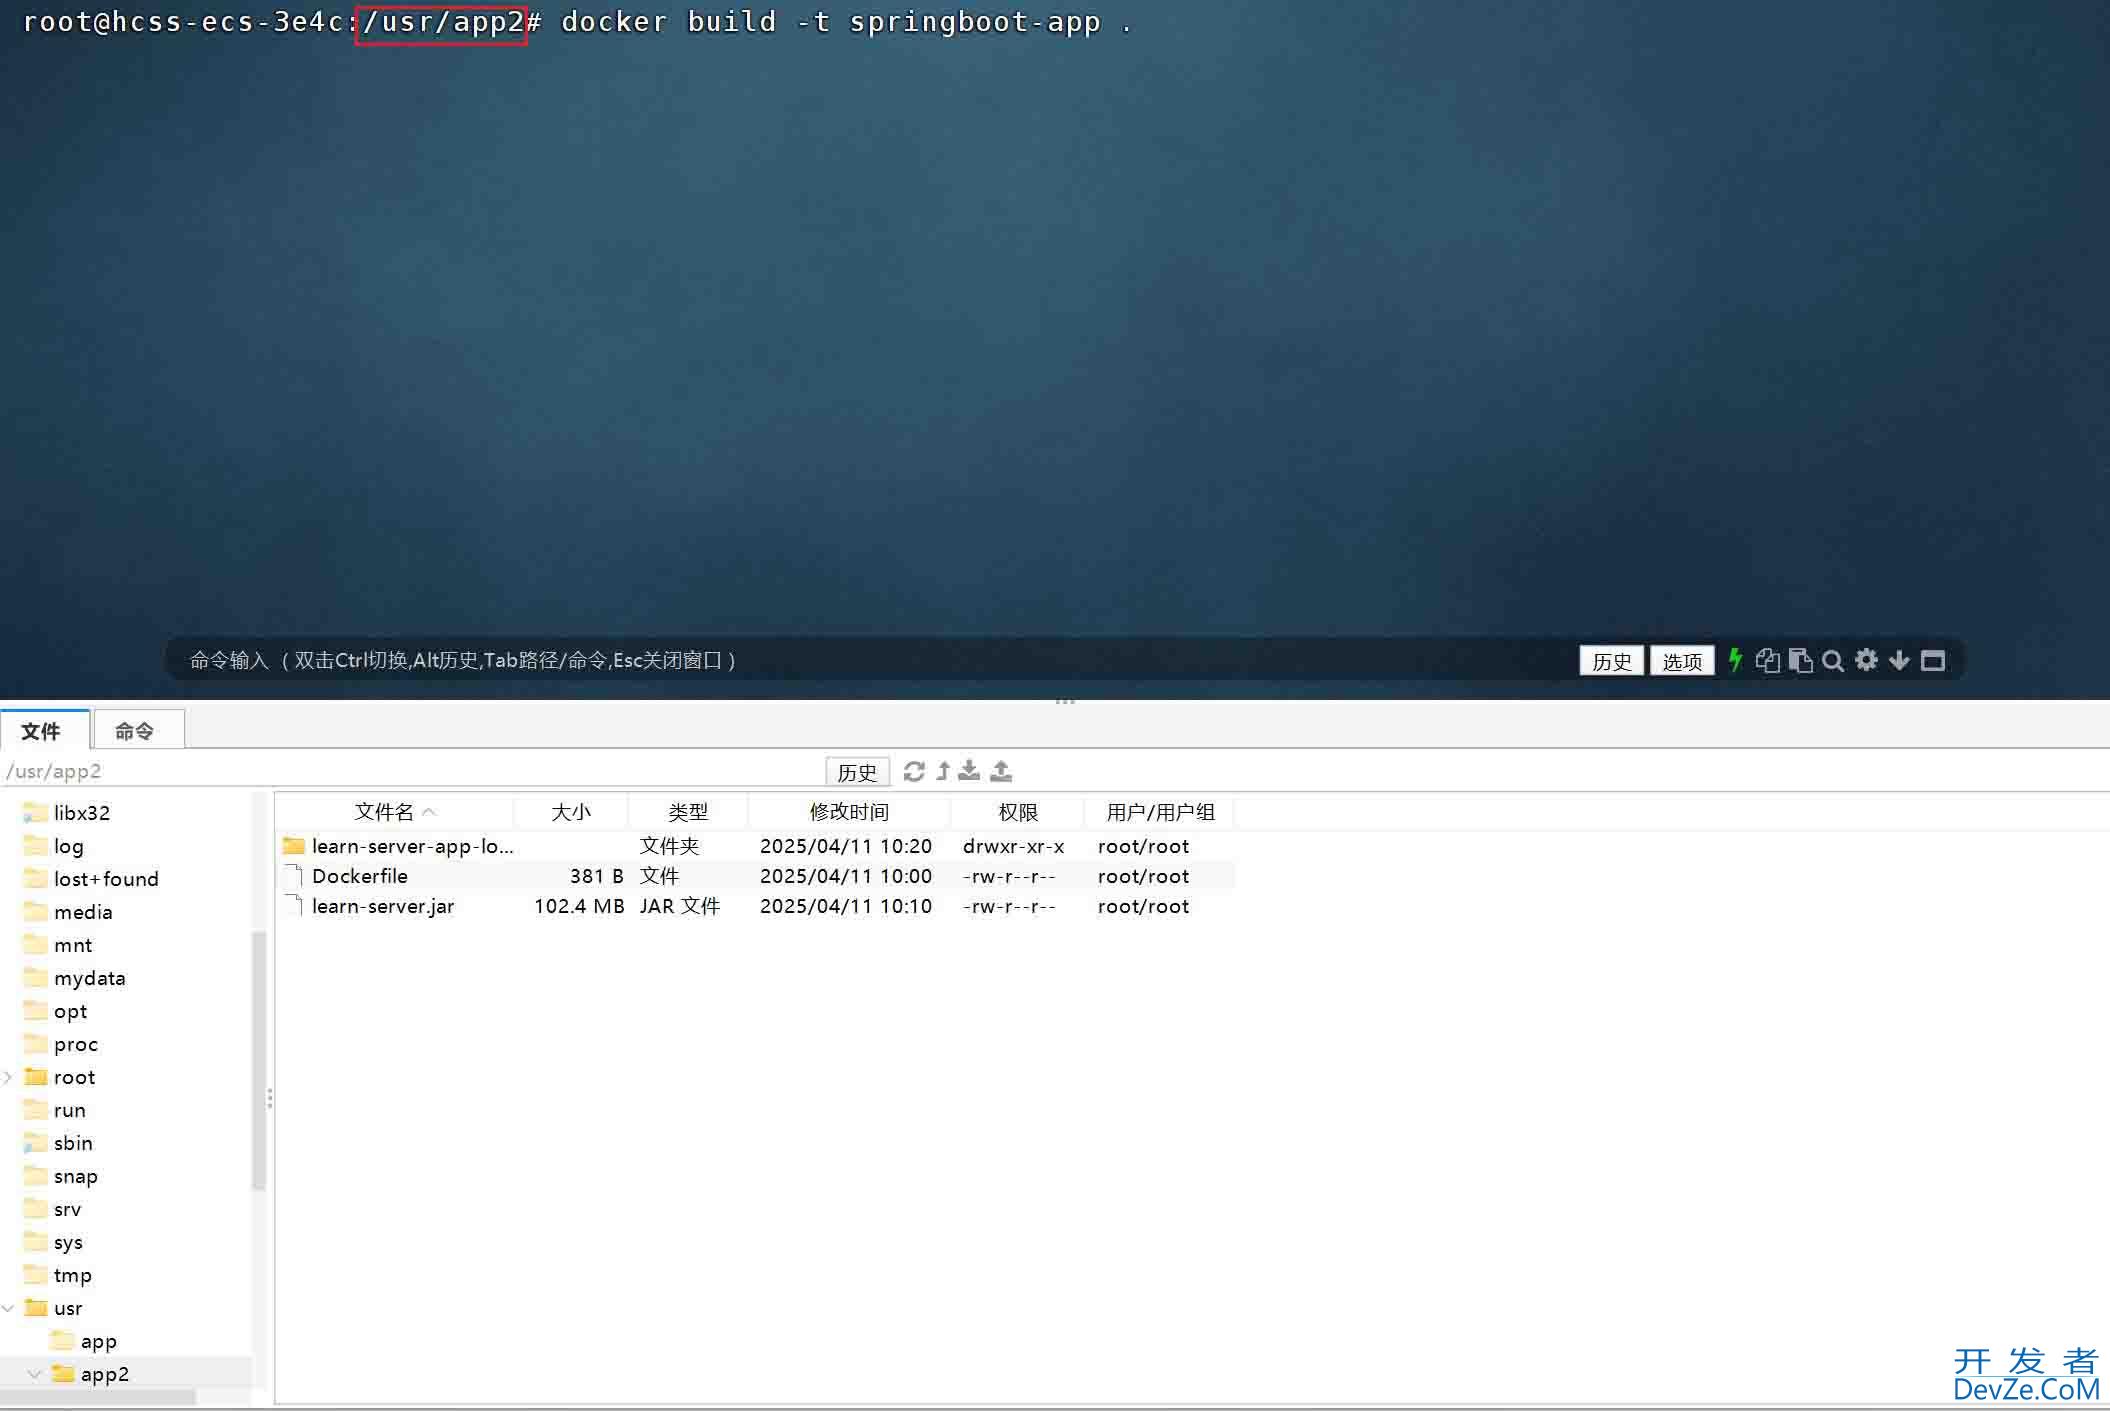Sort by 文件名 column header
This screenshot has width=2110, height=1411.
[x=394, y=812]
